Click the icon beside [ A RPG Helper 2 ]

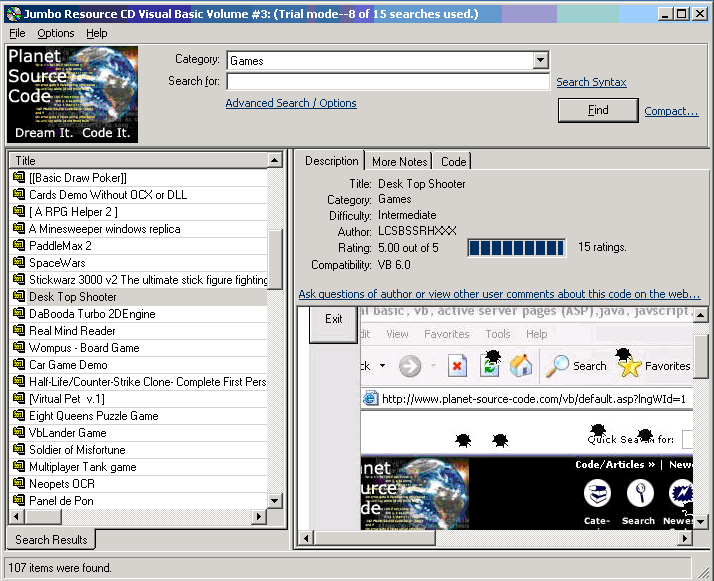(19, 211)
